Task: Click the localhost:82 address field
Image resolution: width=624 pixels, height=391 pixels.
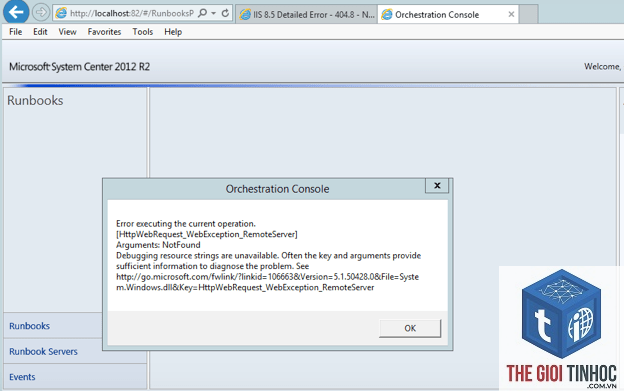Action: point(132,14)
